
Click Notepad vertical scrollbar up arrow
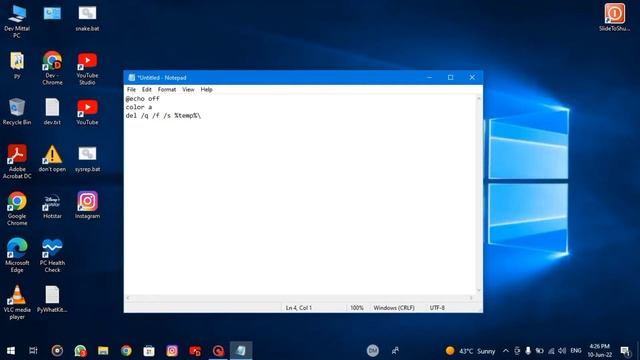tap(479, 99)
